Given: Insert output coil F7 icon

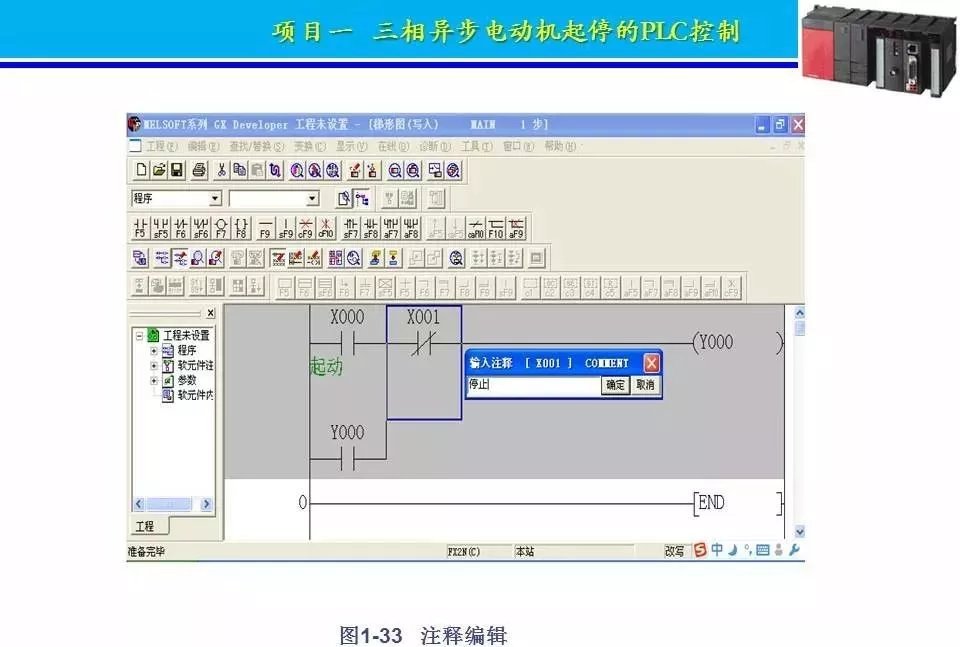Looking at the screenshot, I should tap(221, 228).
